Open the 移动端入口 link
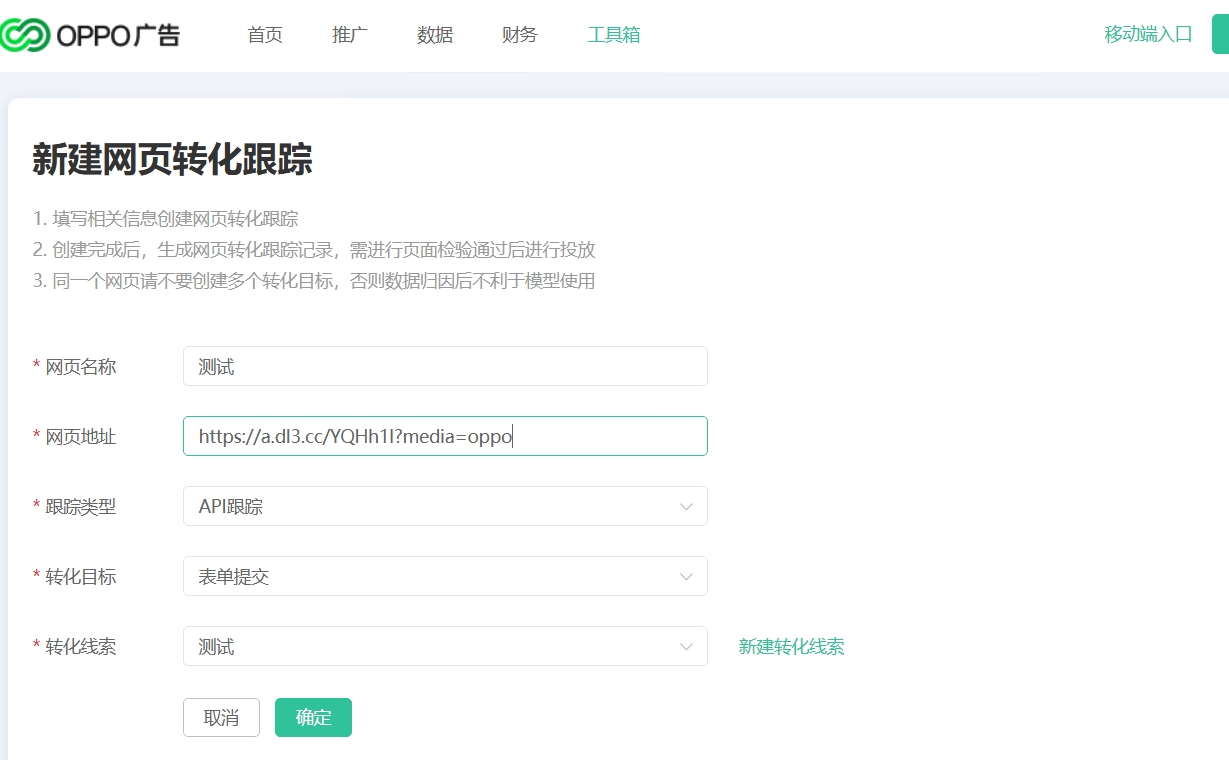1229x760 pixels. tap(1148, 34)
